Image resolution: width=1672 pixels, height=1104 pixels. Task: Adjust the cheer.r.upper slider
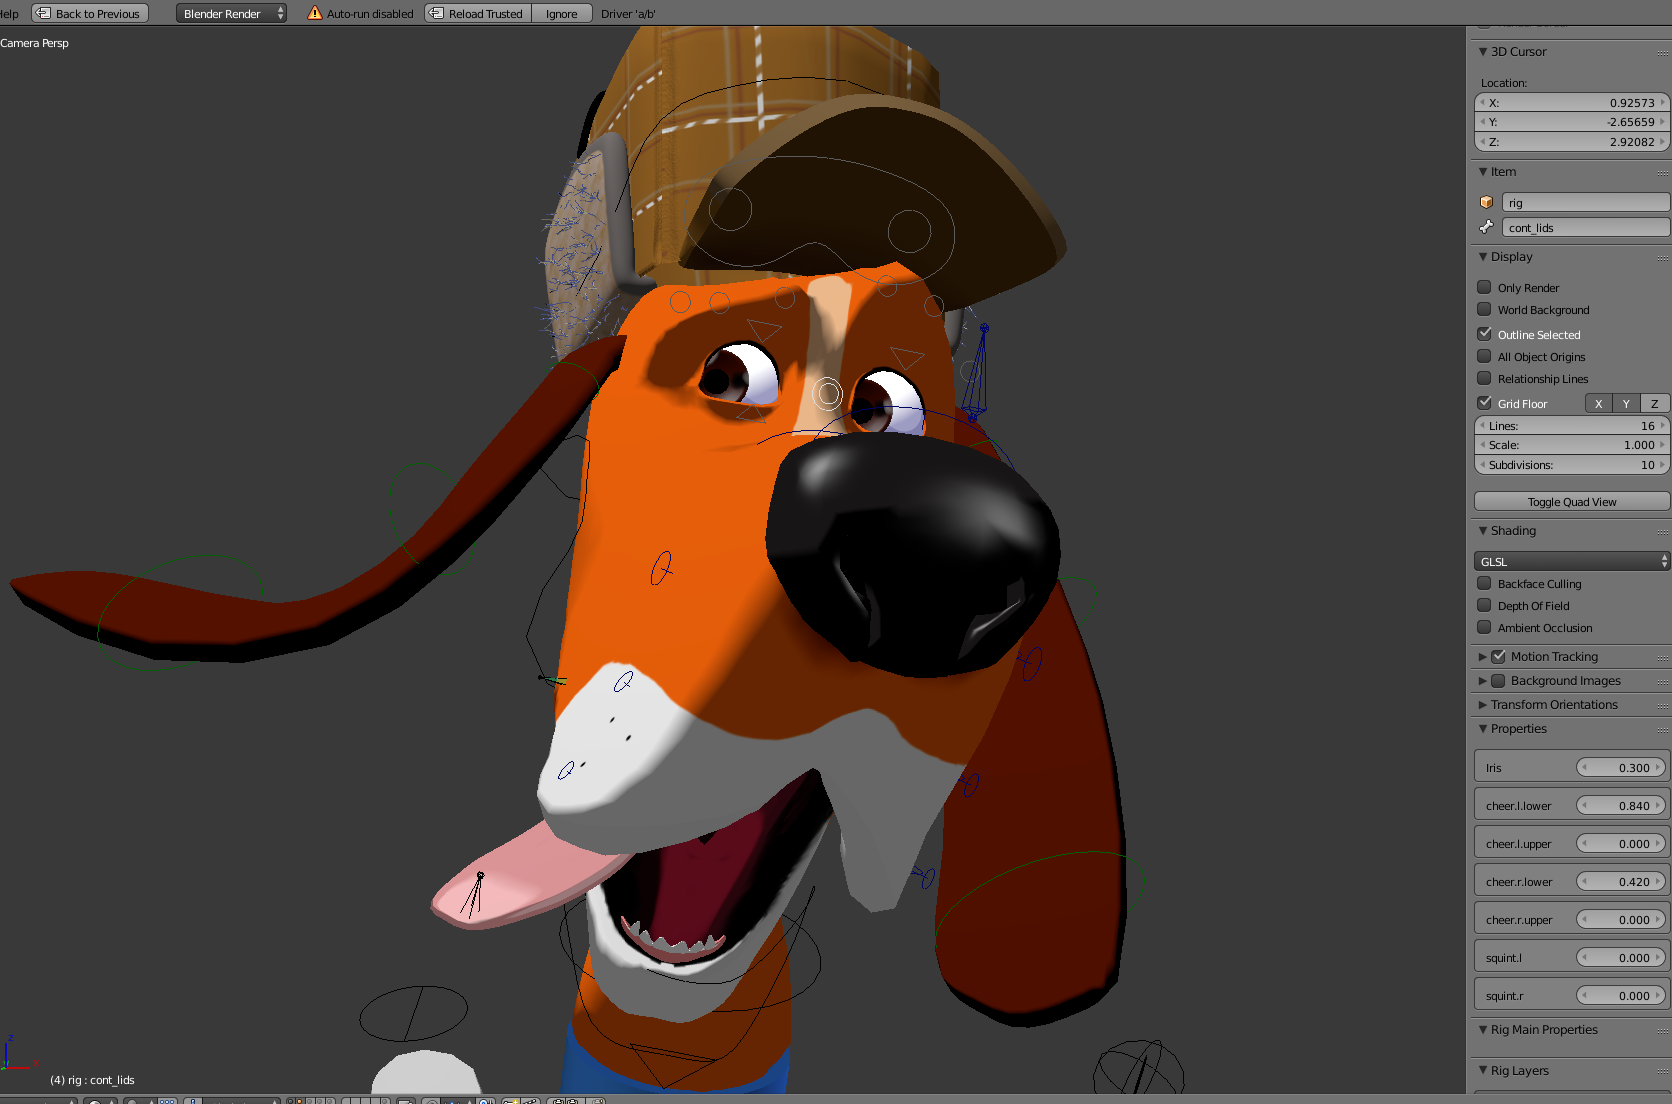[1621, 919]
